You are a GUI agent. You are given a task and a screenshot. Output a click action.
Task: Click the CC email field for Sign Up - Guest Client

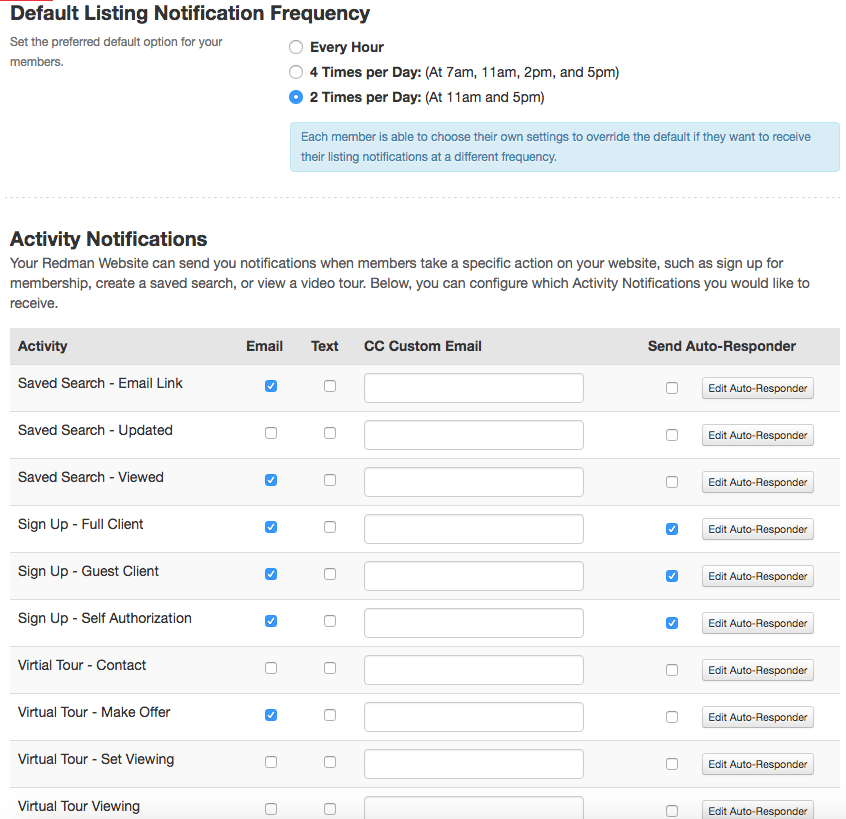473,575
